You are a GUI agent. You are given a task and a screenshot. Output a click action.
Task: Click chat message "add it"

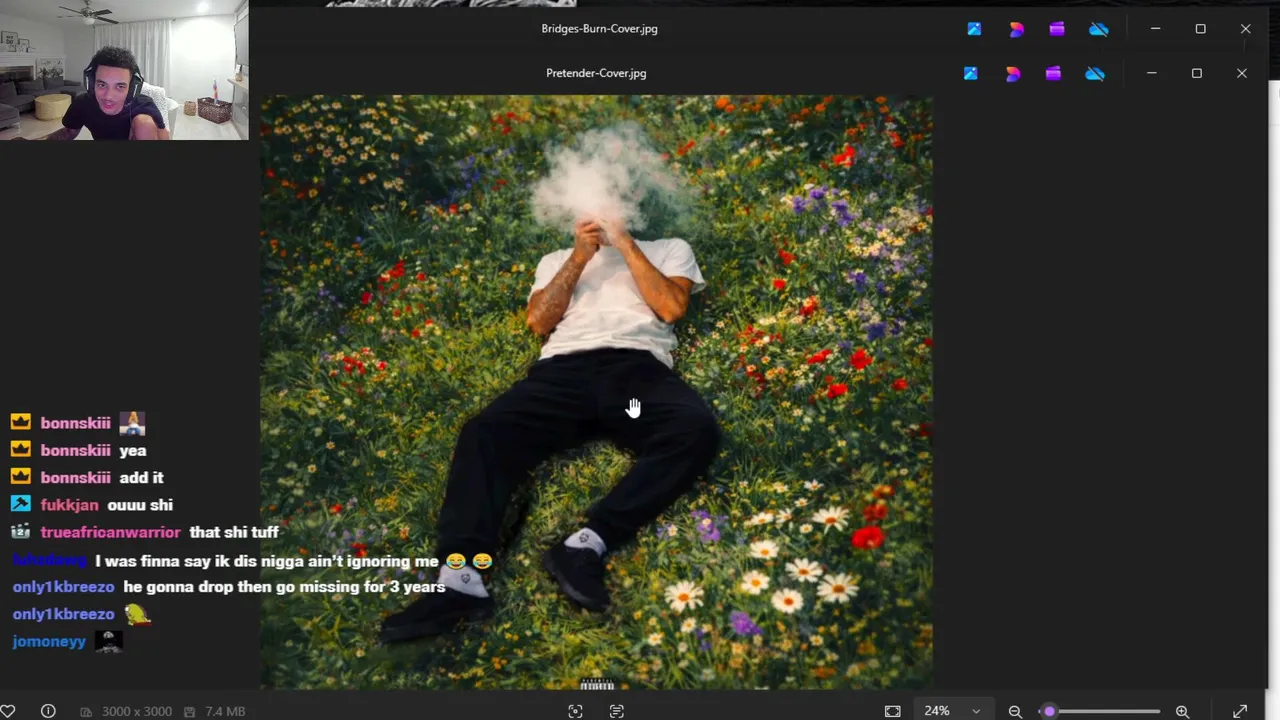pyautogui.click(x=141, y=478)
